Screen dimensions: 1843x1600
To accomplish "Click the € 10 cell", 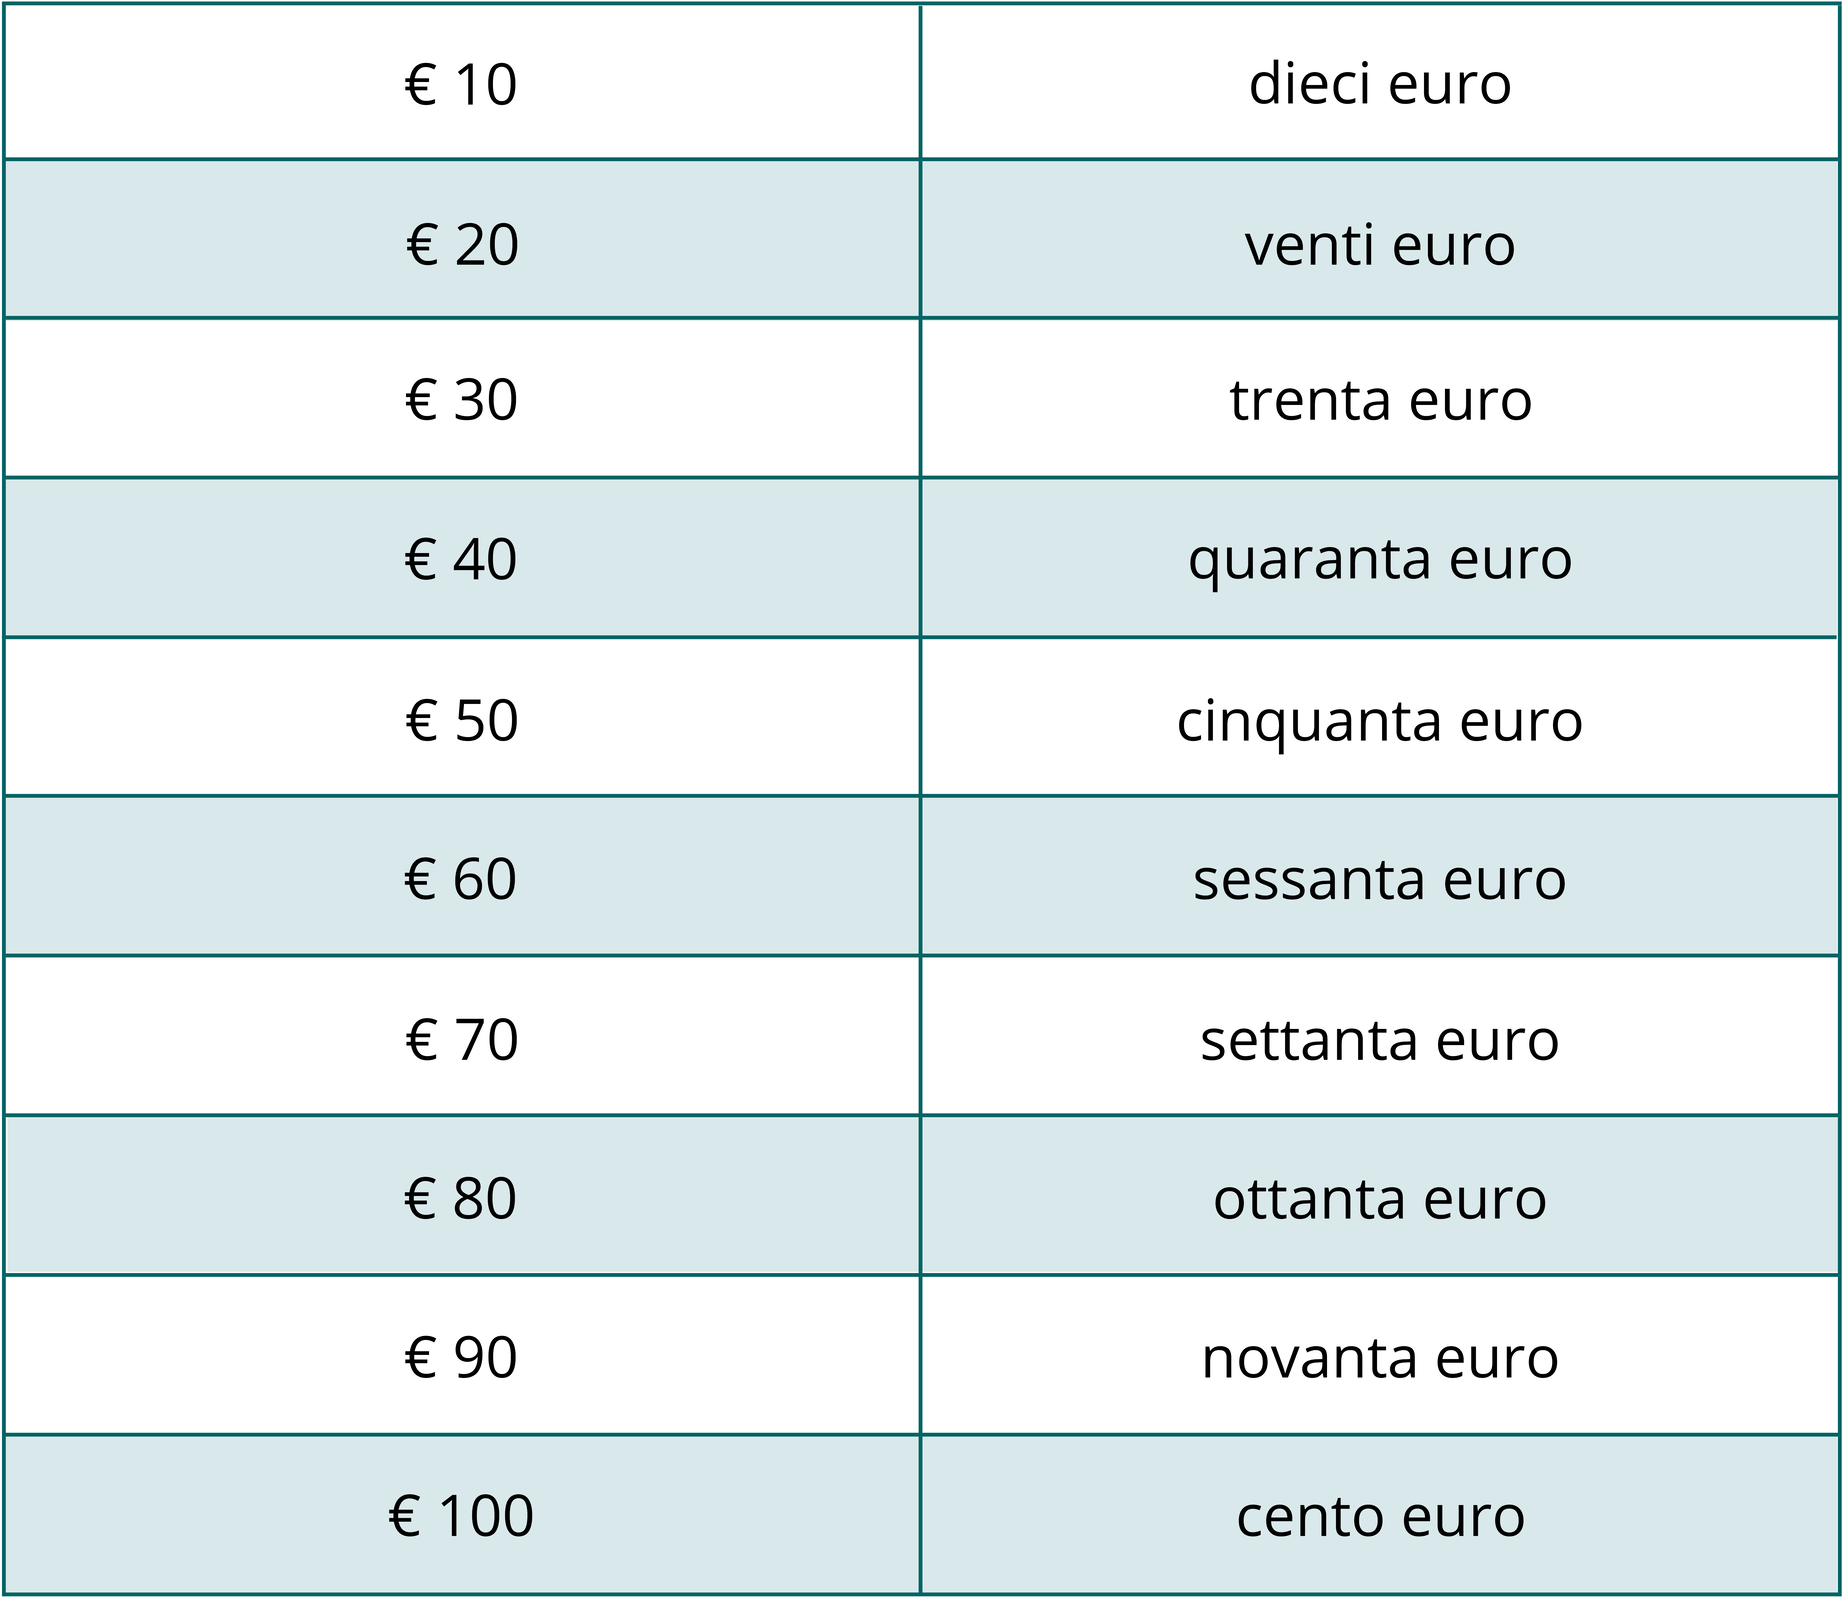I will point(461,84).
